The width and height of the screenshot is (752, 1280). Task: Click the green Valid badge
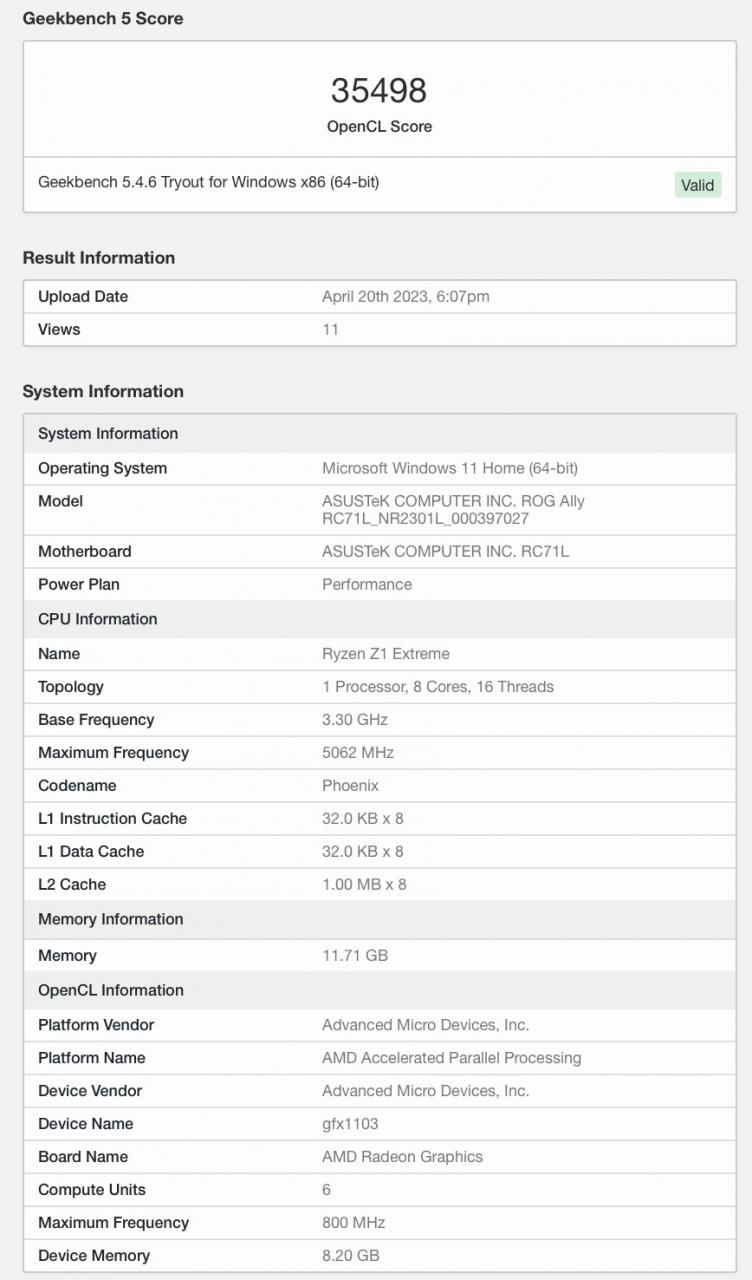tap(697, 185)
